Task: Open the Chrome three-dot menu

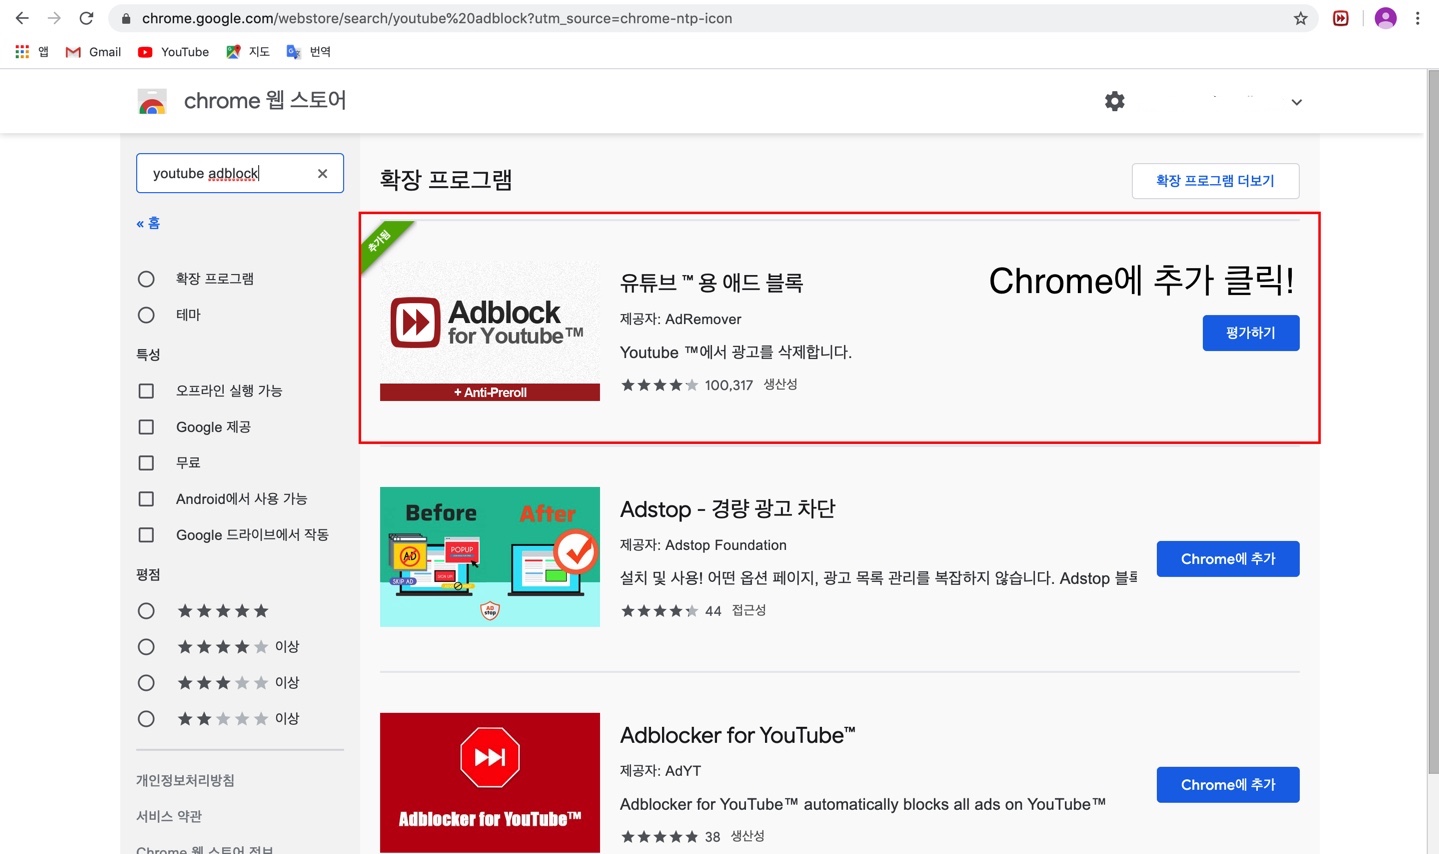Action: pos(1417,18)
